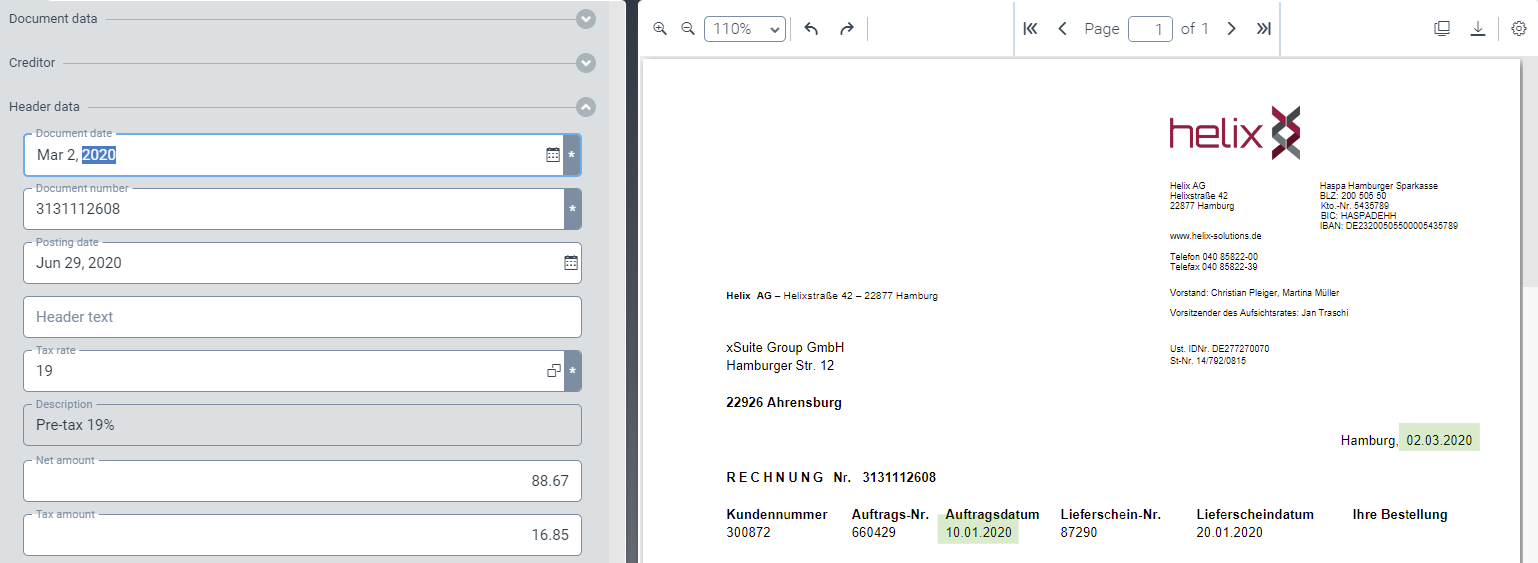
Task: Zoom in on the document viewer
Action: [660, 29]
